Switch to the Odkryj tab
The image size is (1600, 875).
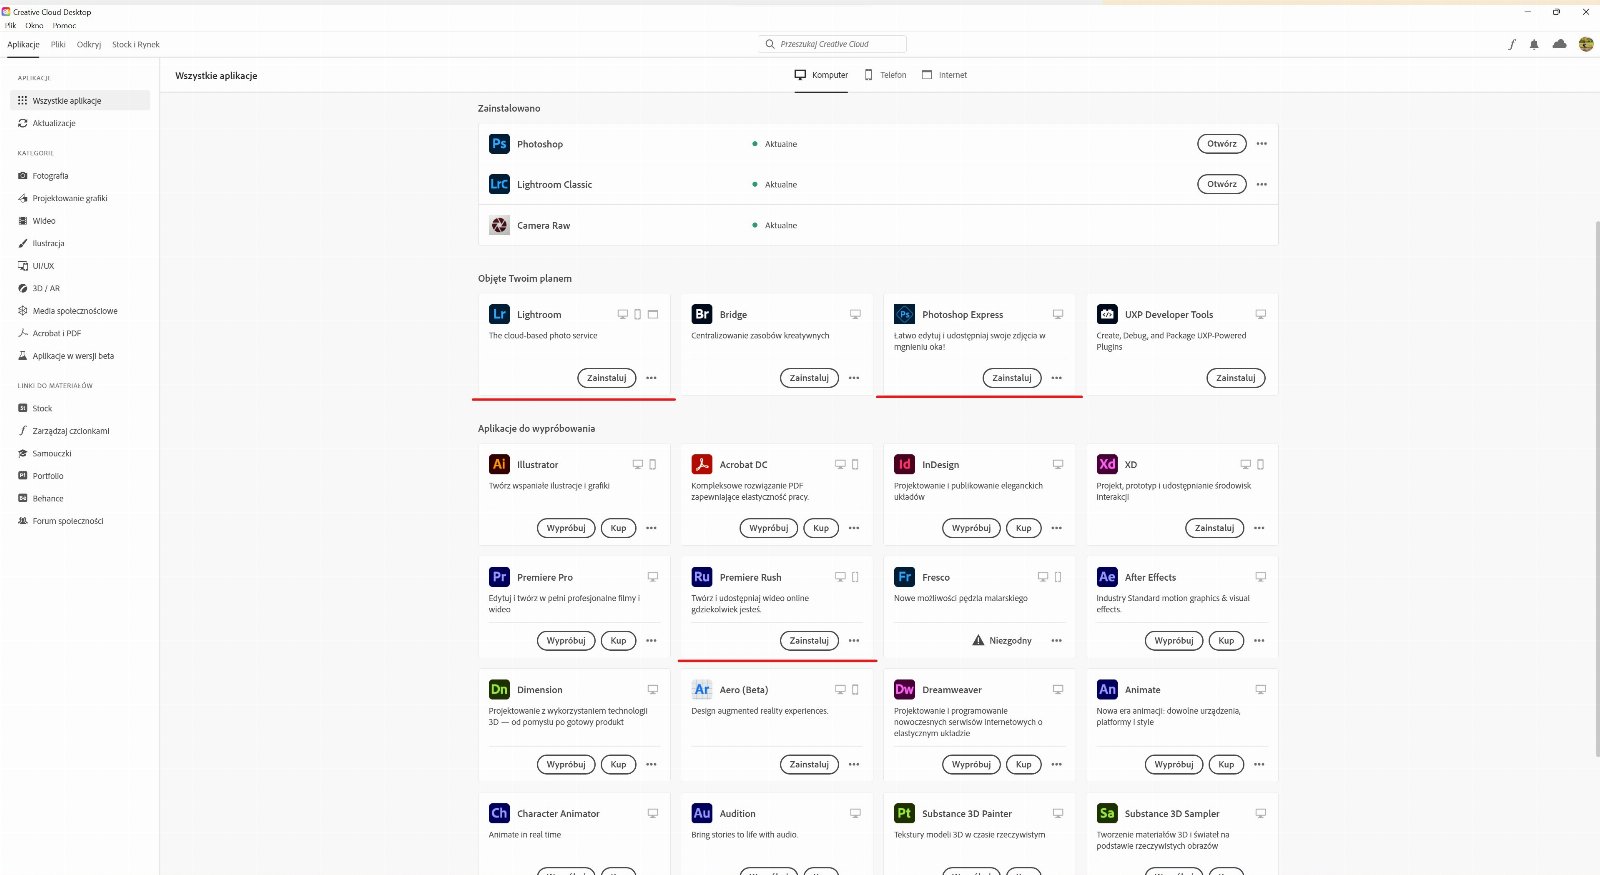tap(89, 44)
